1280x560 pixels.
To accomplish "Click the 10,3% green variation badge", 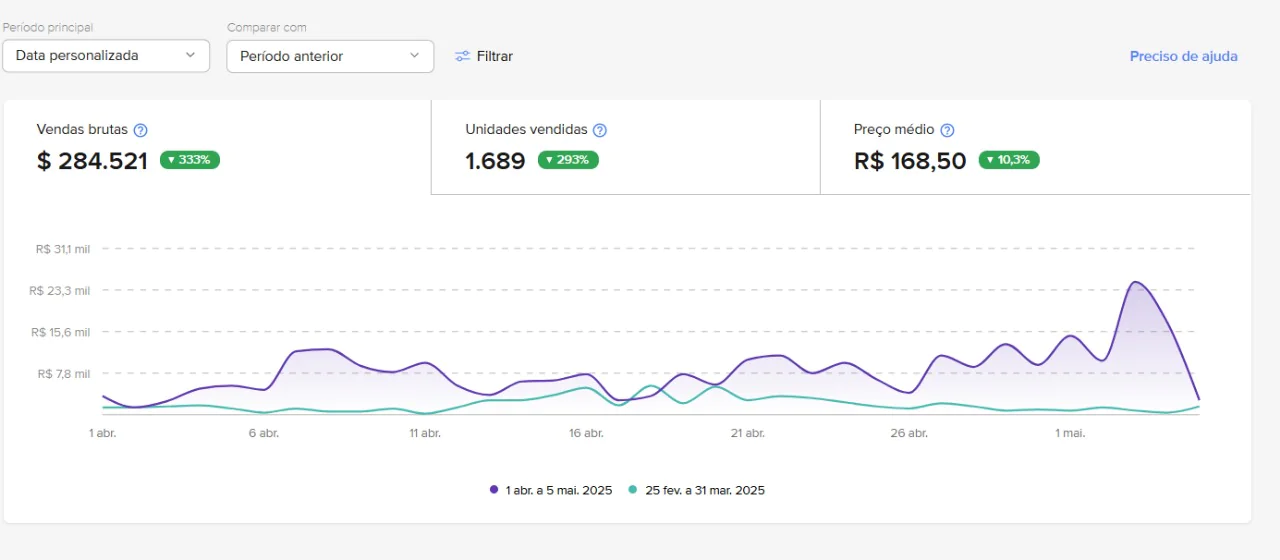I will click(x=1009, y=160).
